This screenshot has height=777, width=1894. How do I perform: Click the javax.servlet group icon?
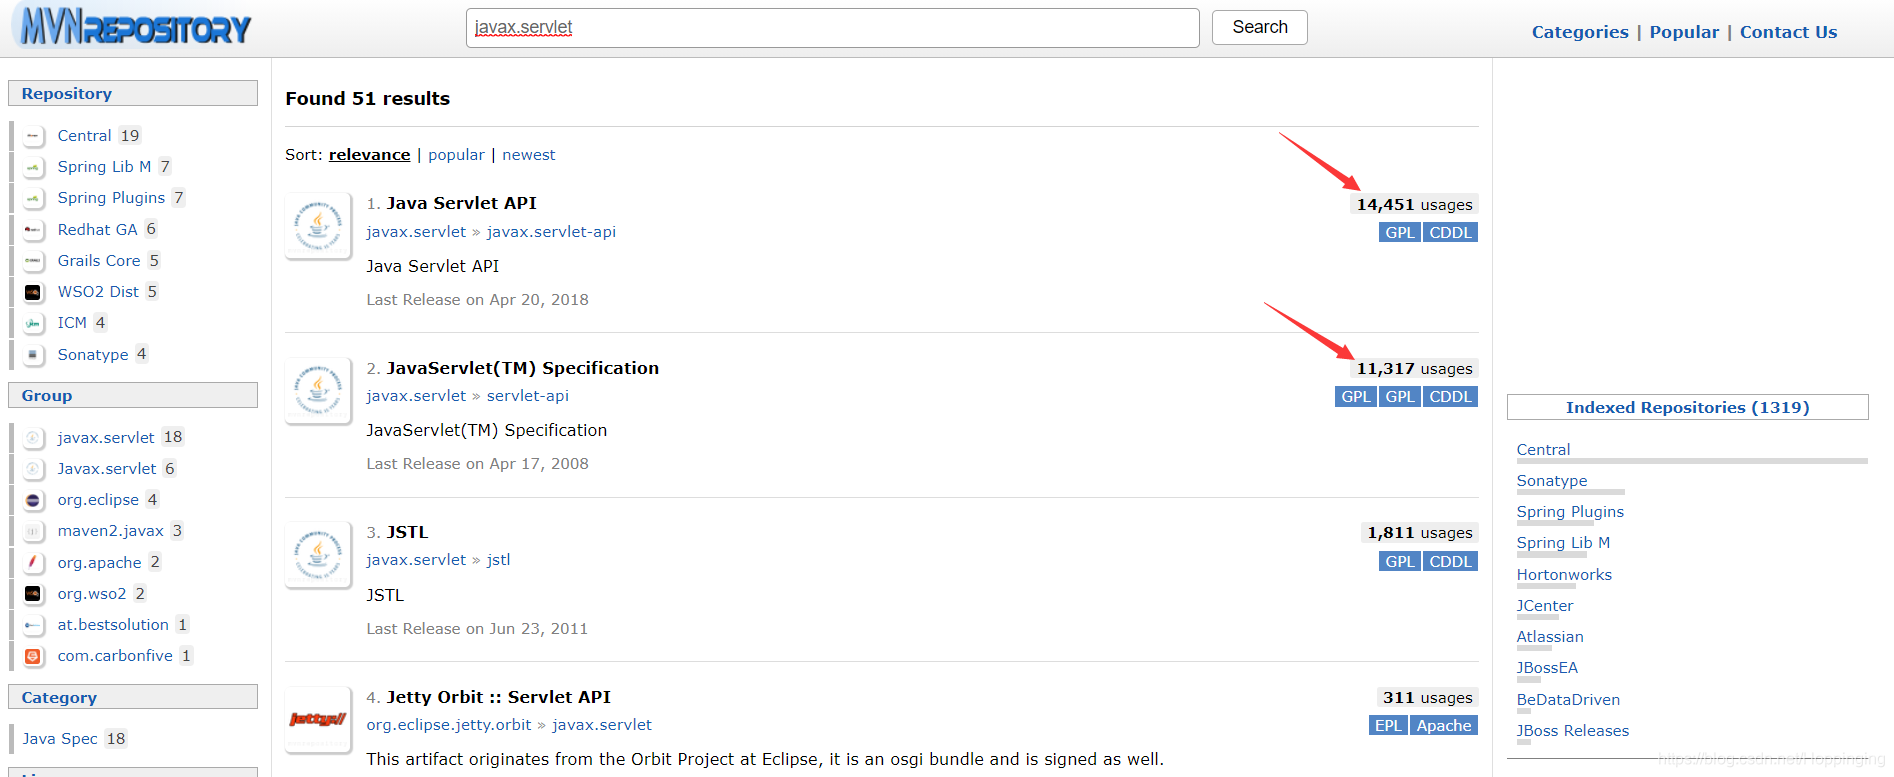coord(33,438)
